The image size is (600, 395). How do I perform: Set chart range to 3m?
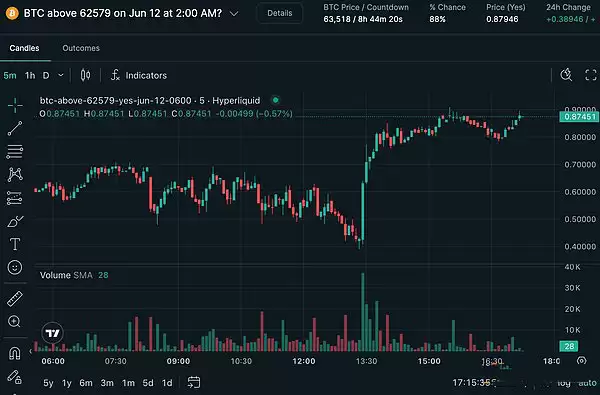pyautogui.click(x=107, y=383)
